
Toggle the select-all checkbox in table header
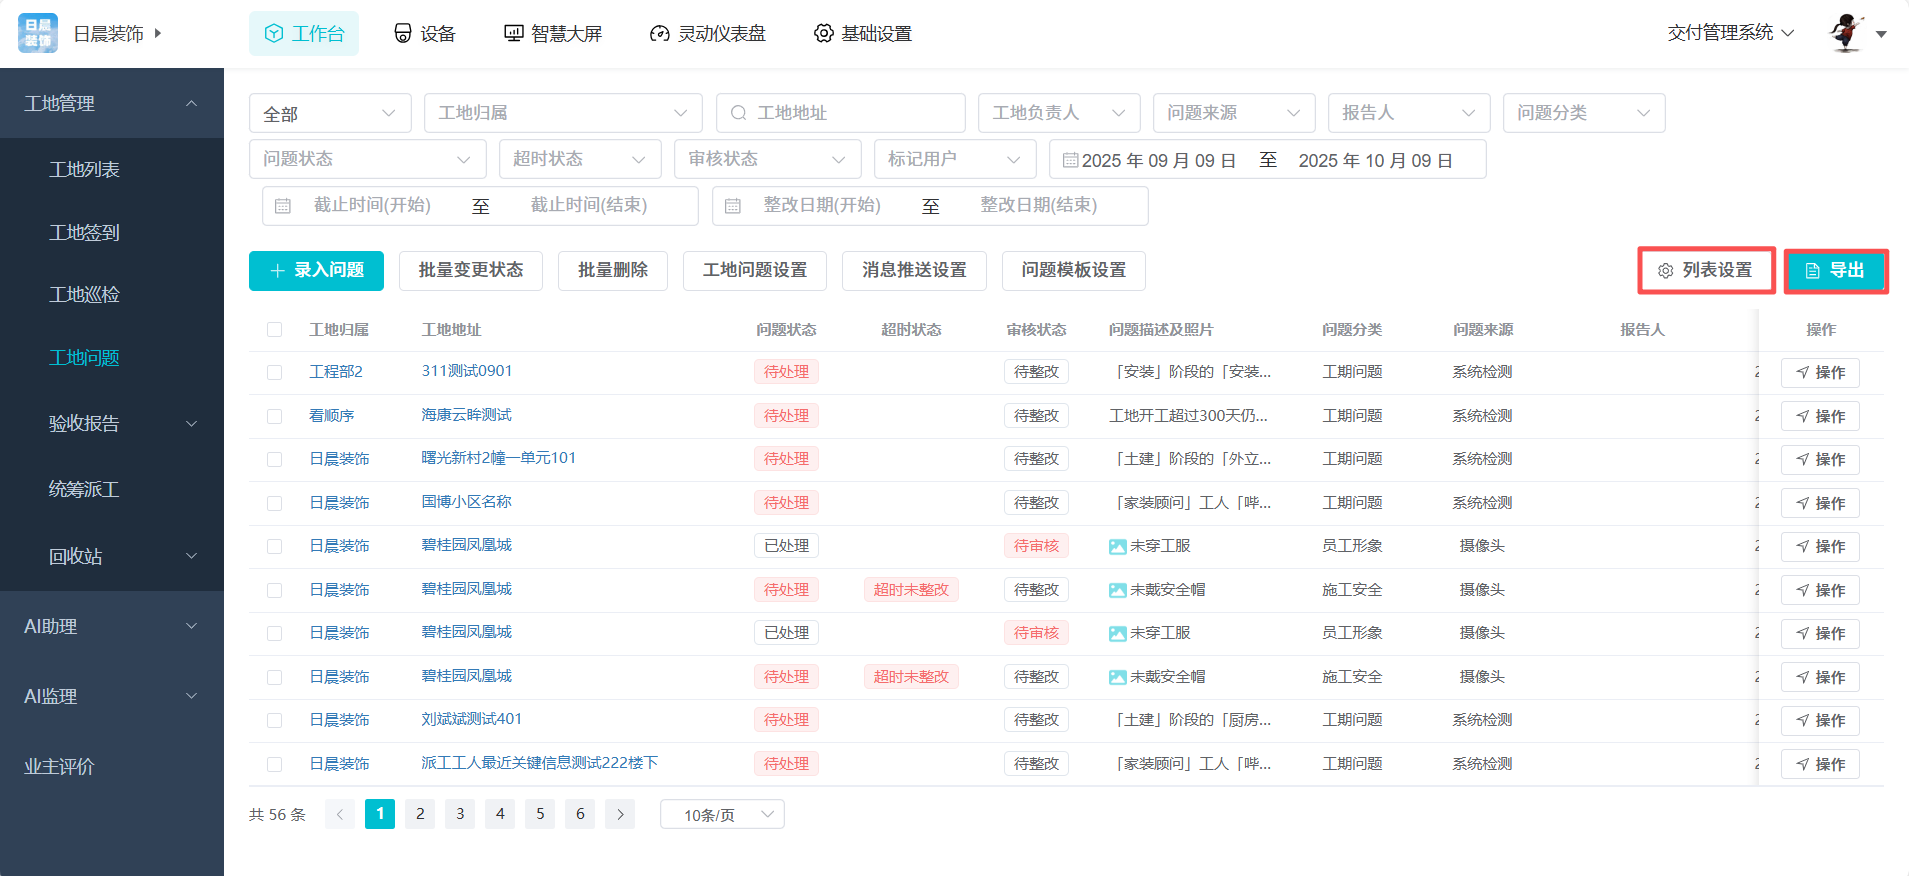click(274, 330)
